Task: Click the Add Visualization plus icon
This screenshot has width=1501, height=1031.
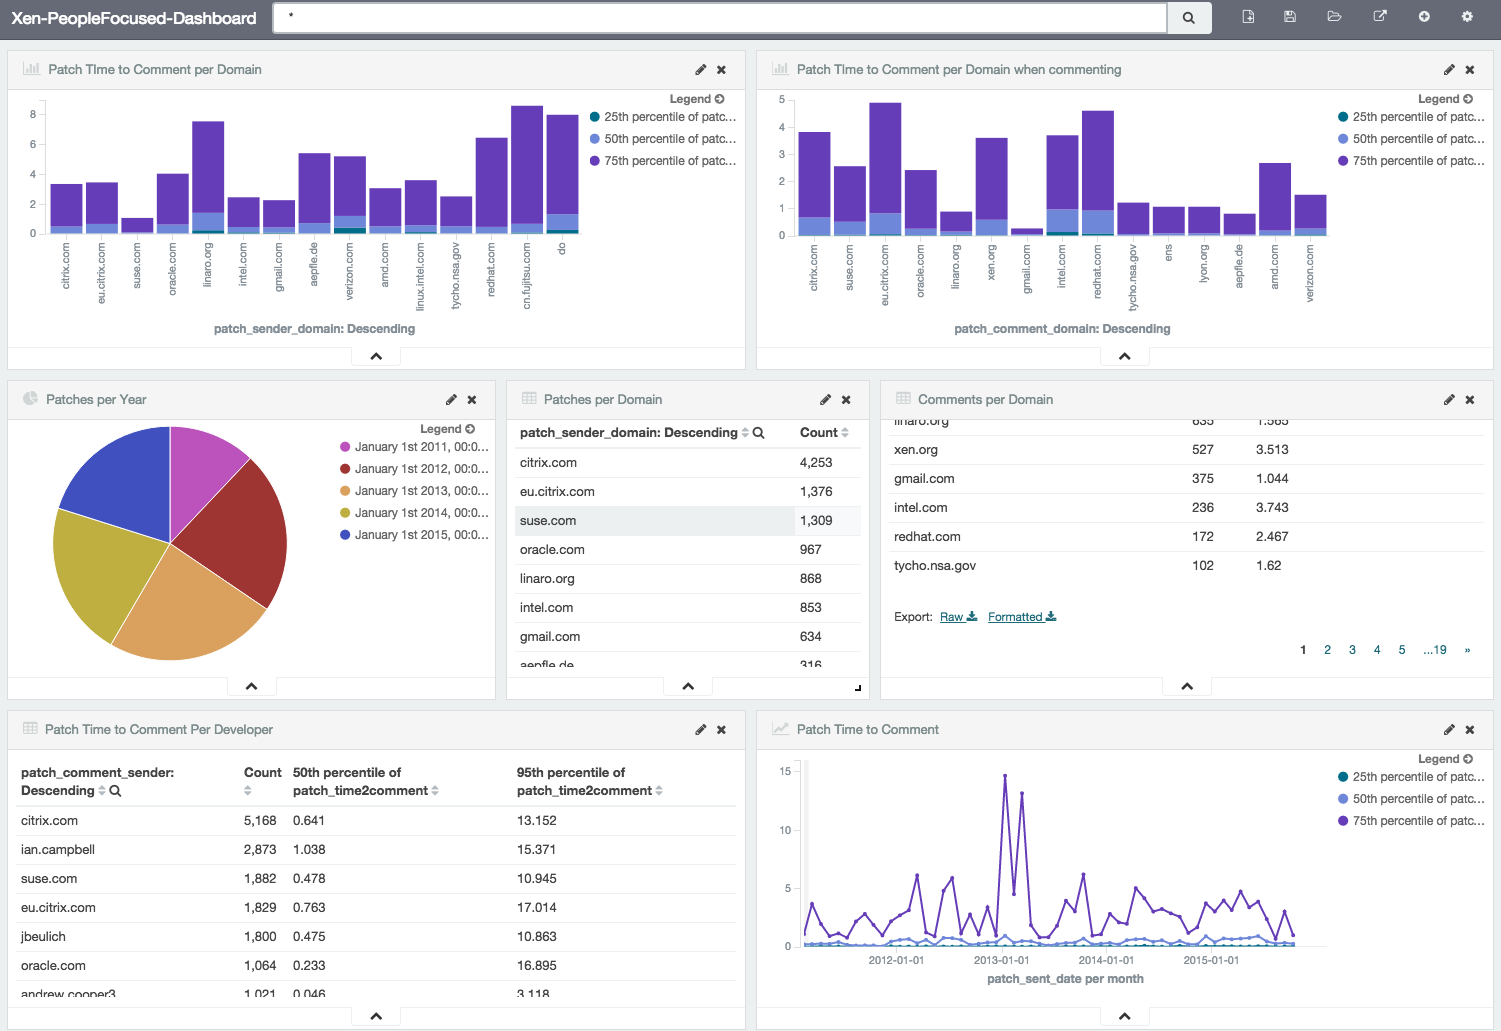Action: click(1424, 17)
